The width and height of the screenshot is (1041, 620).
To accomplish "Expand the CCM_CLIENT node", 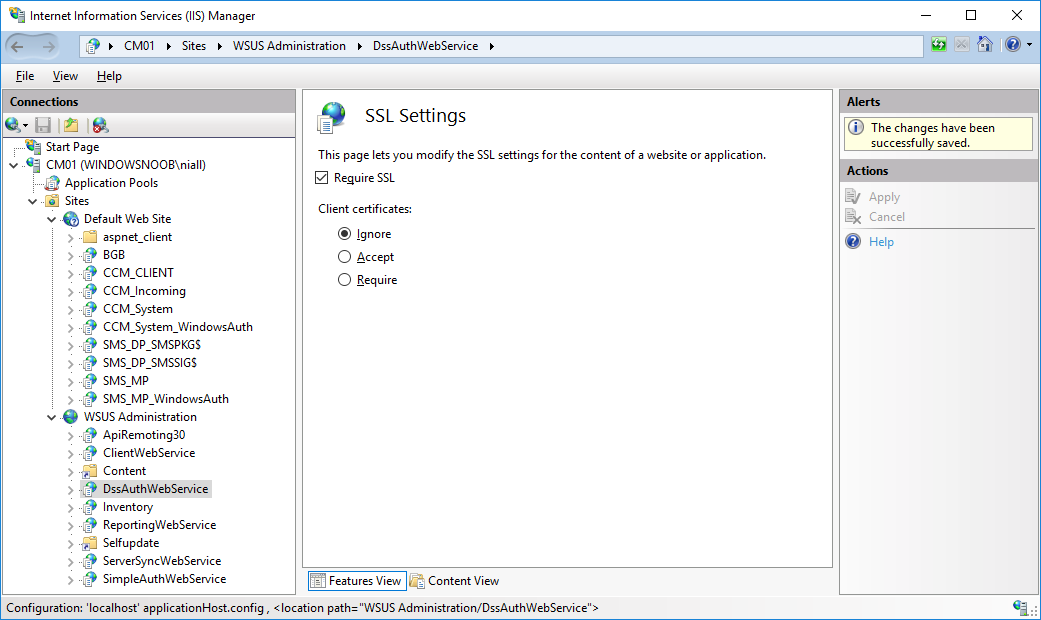I will pyautogui.click(x=71, y=273).
